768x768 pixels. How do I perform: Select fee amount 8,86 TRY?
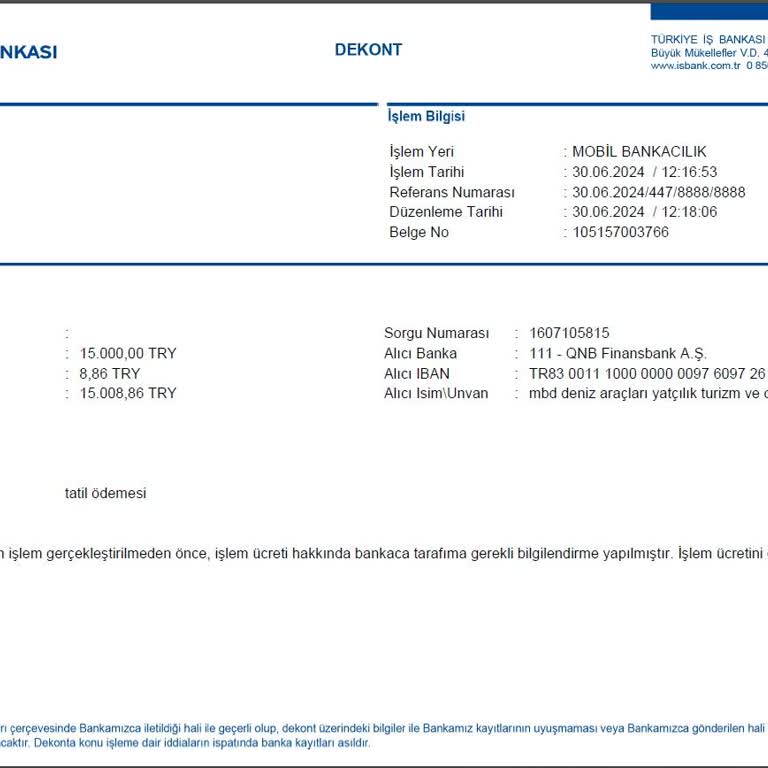pos(110,374)
